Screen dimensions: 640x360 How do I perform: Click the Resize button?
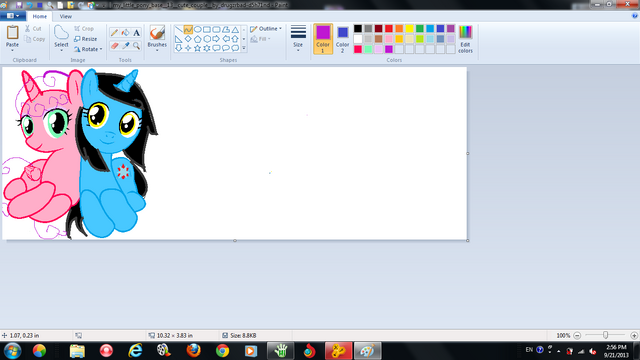(x=86, y=39)
